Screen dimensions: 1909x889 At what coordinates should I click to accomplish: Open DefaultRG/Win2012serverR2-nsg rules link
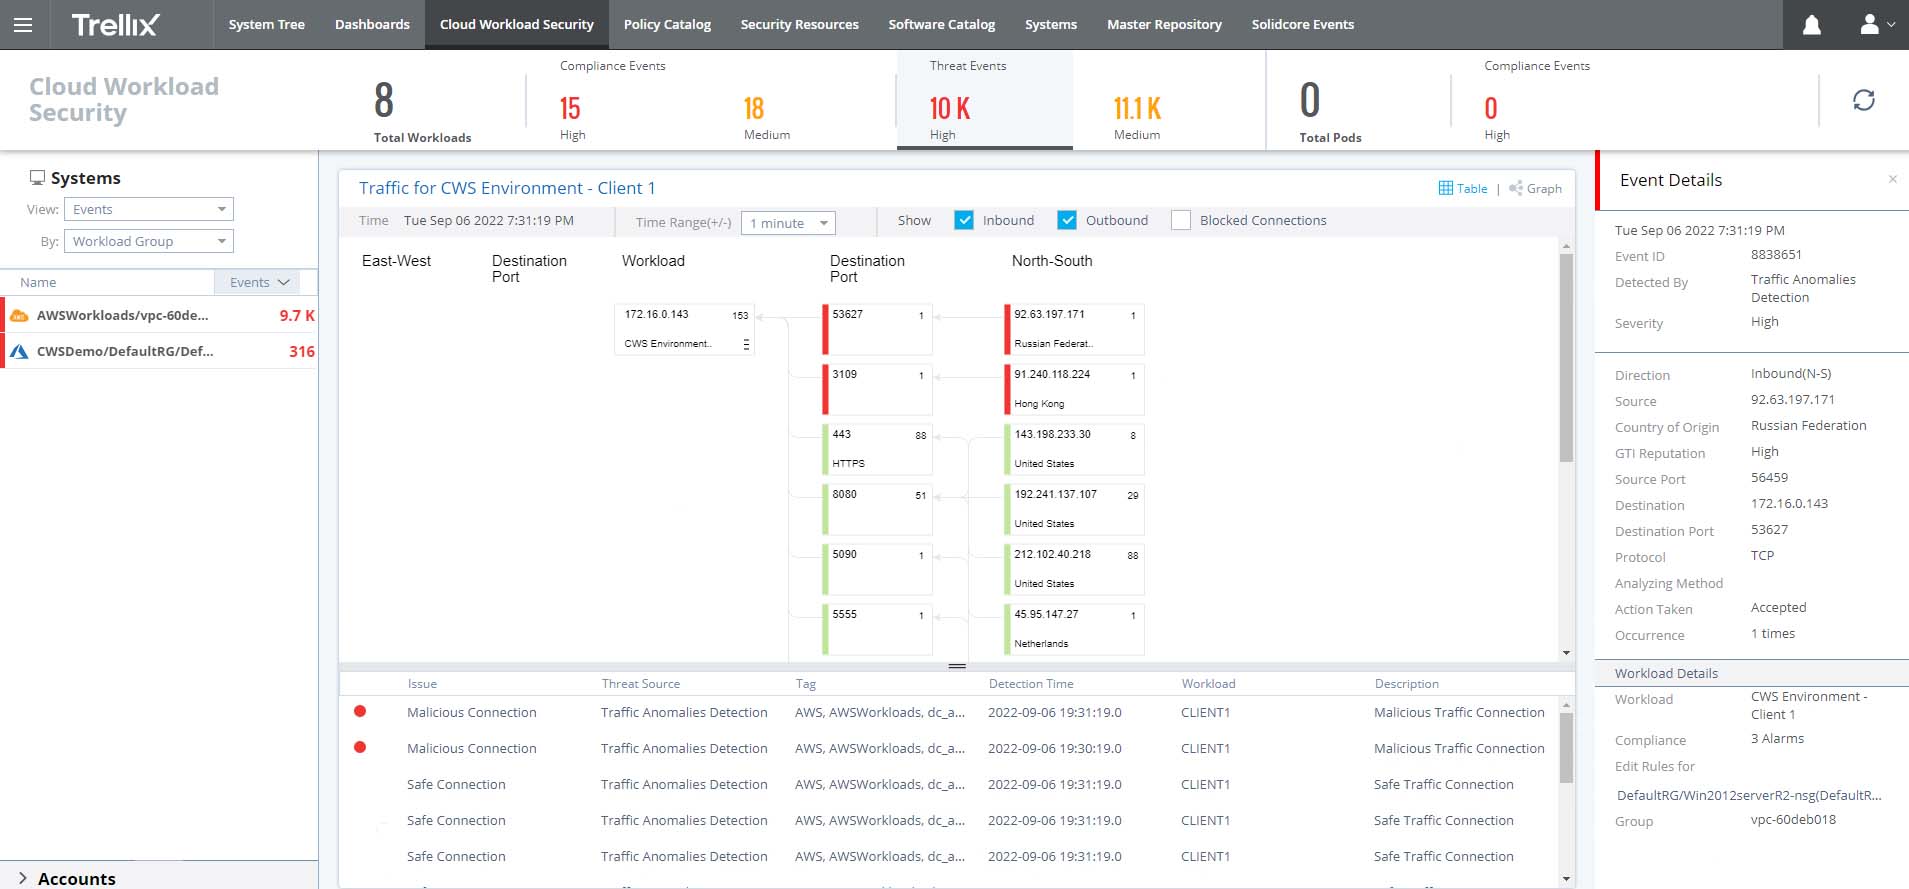coord(1749,795)
